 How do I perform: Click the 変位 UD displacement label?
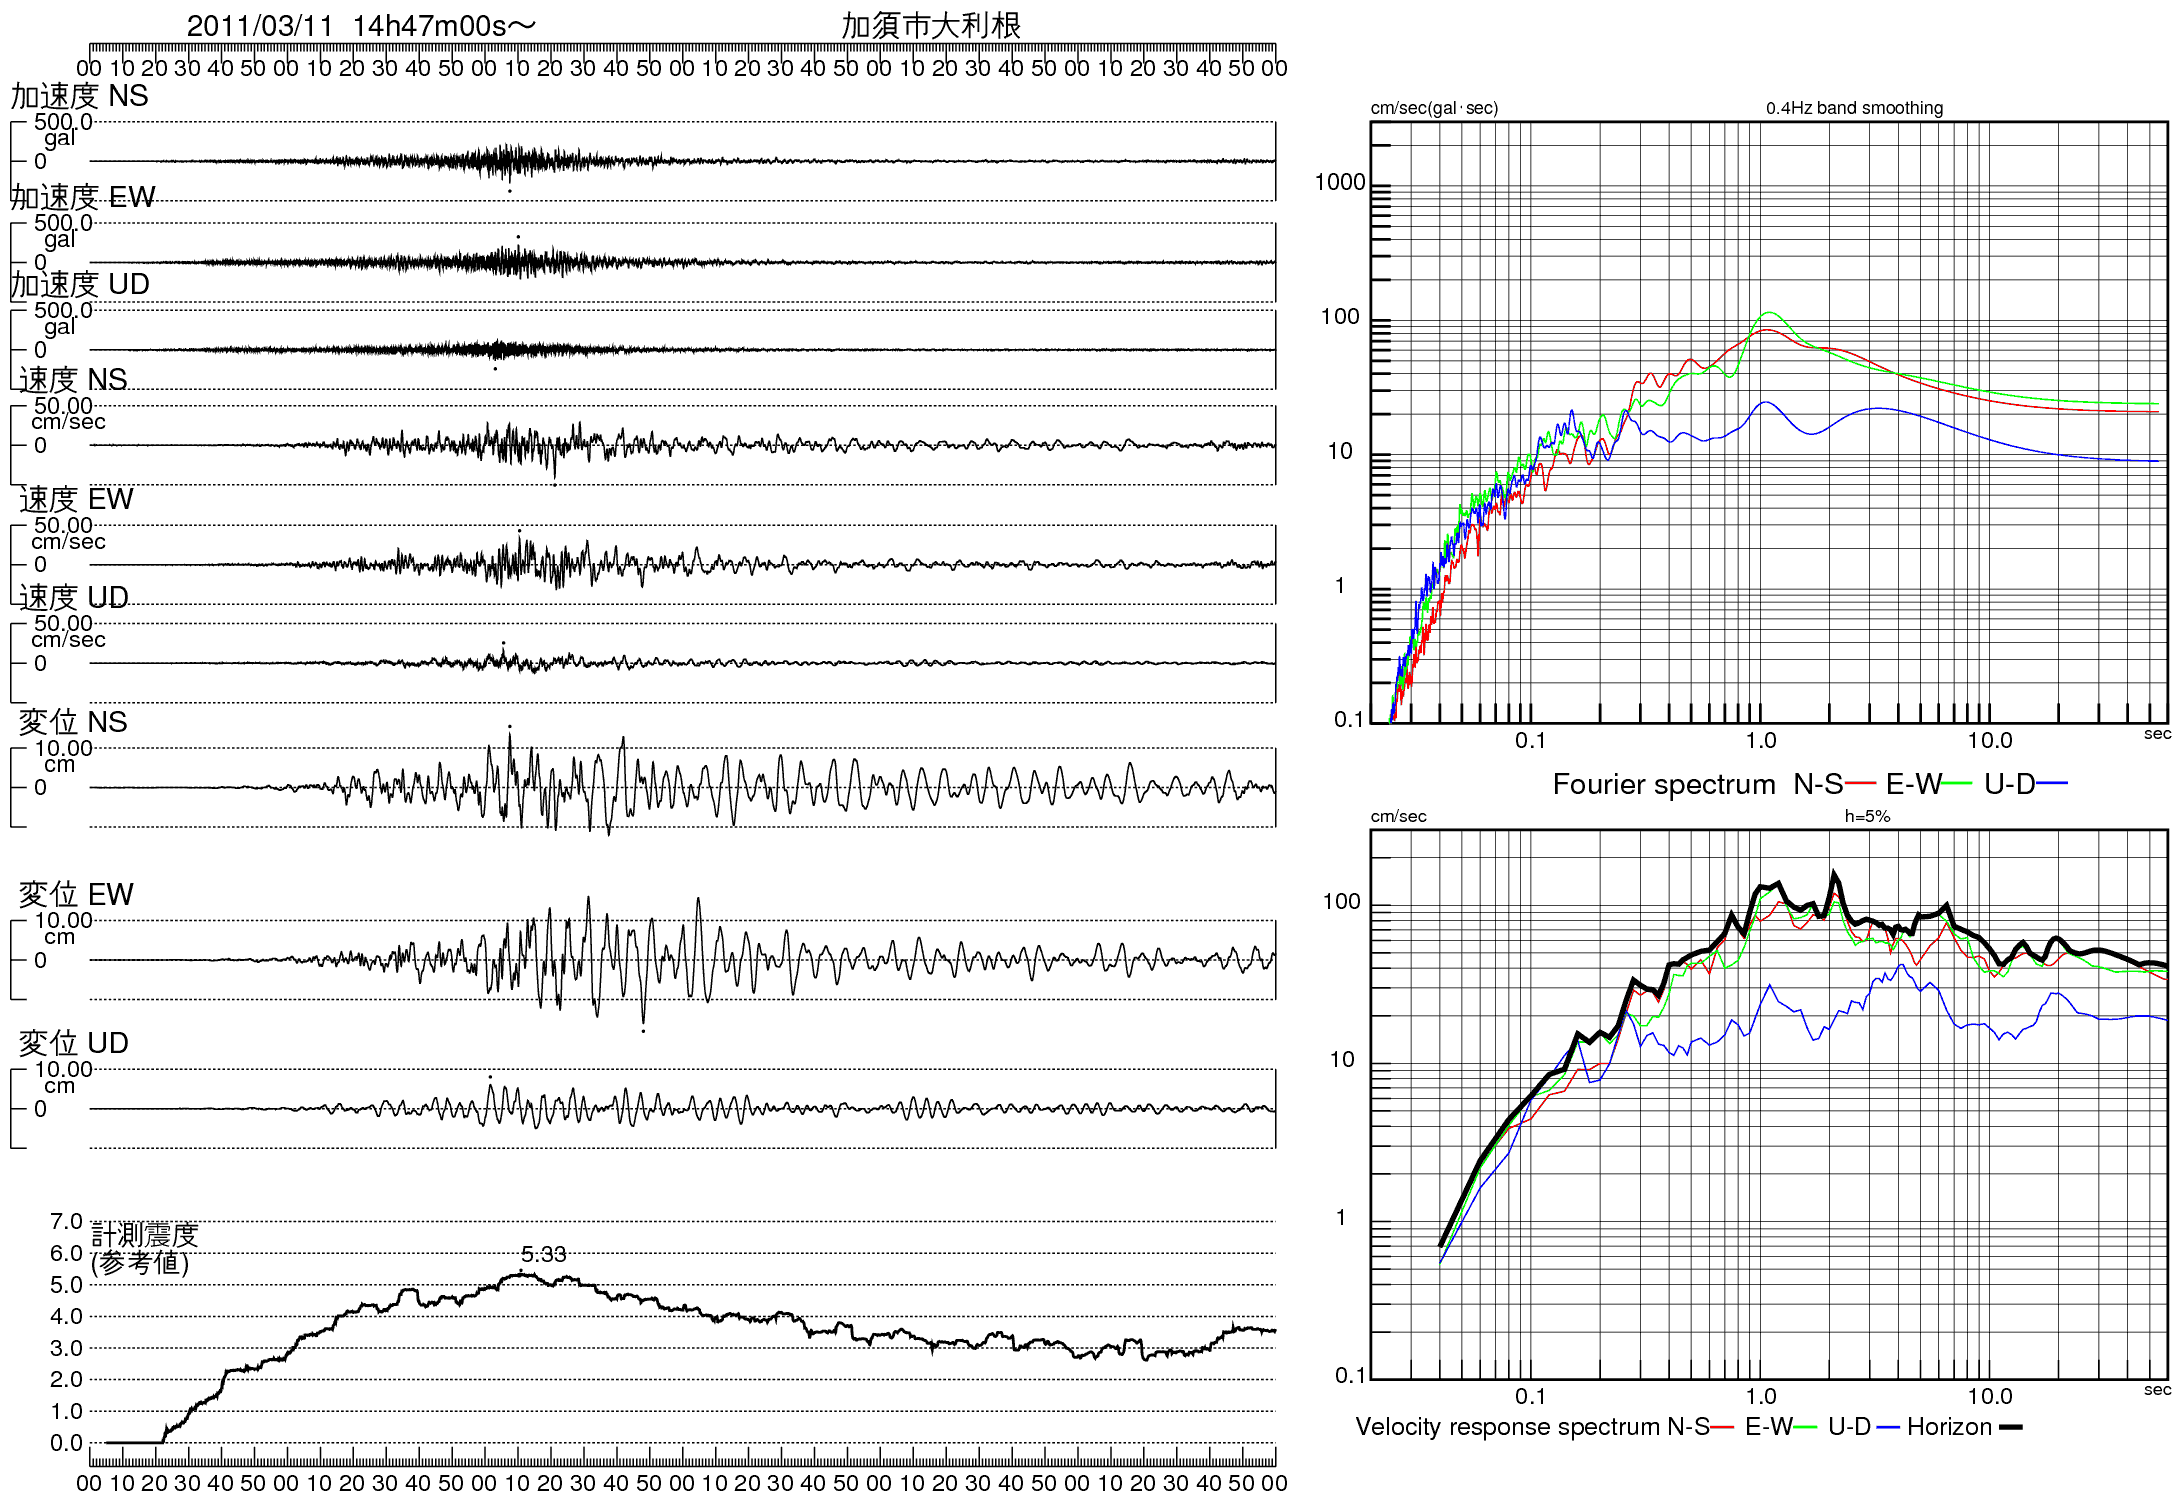(x=73, y=1043)
